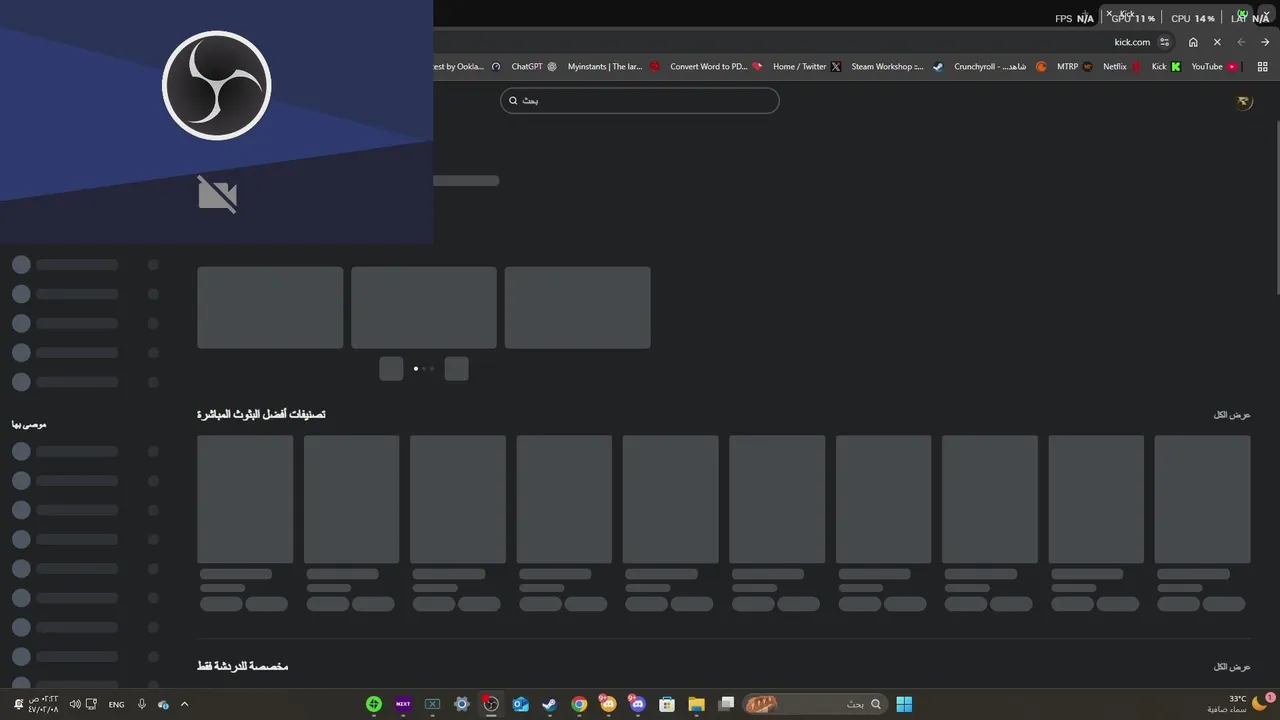Viewport: 1280px width, 720px height.
Task: Open the Kick bookmark in bookmarks bar
Action: (1166, 67)
